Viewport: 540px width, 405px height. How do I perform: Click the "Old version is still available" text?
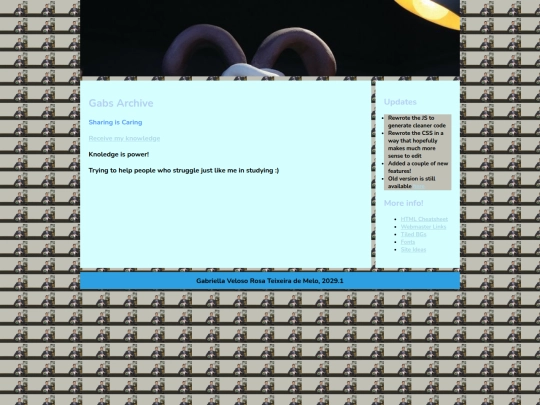click(x=412, y=183)
